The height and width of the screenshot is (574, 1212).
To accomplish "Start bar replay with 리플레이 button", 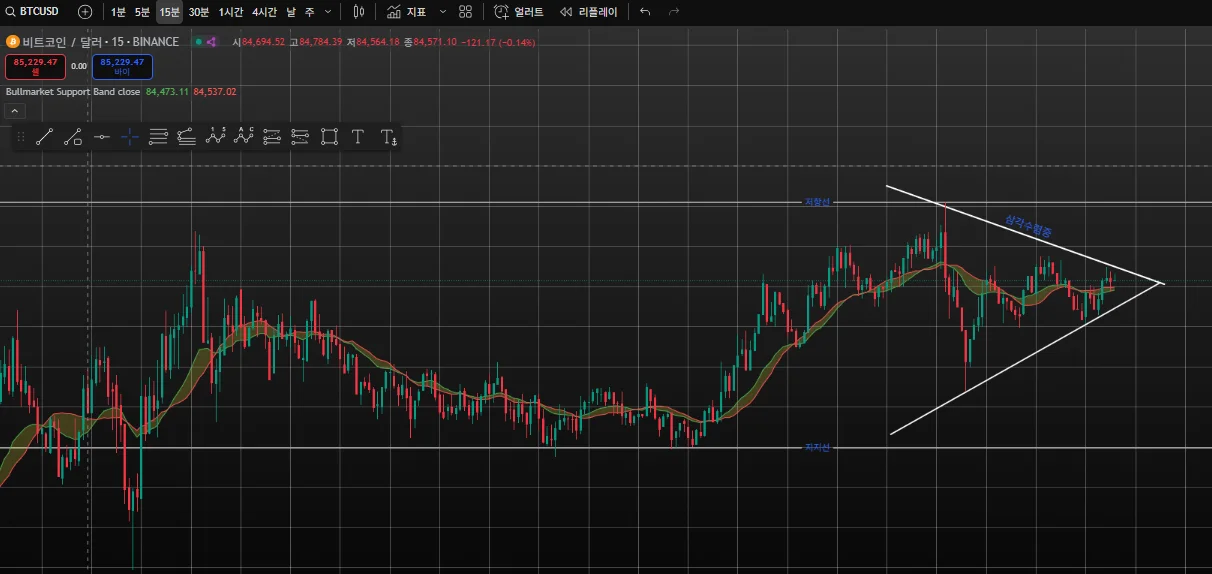I will point(588,12).
